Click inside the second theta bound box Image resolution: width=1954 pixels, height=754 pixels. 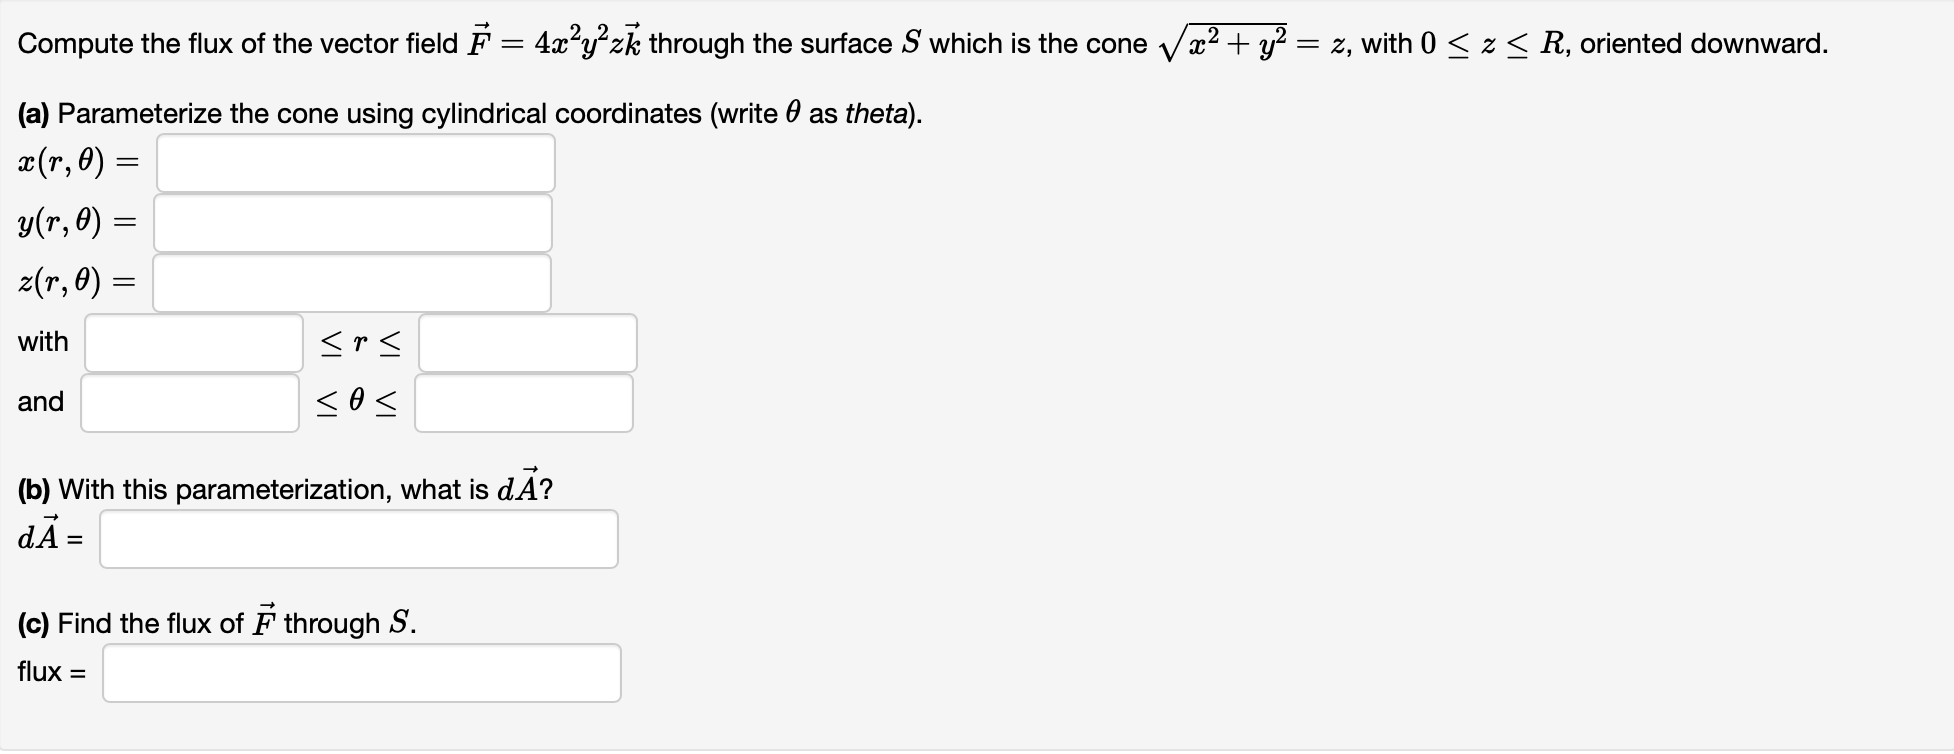pos(525,402)
